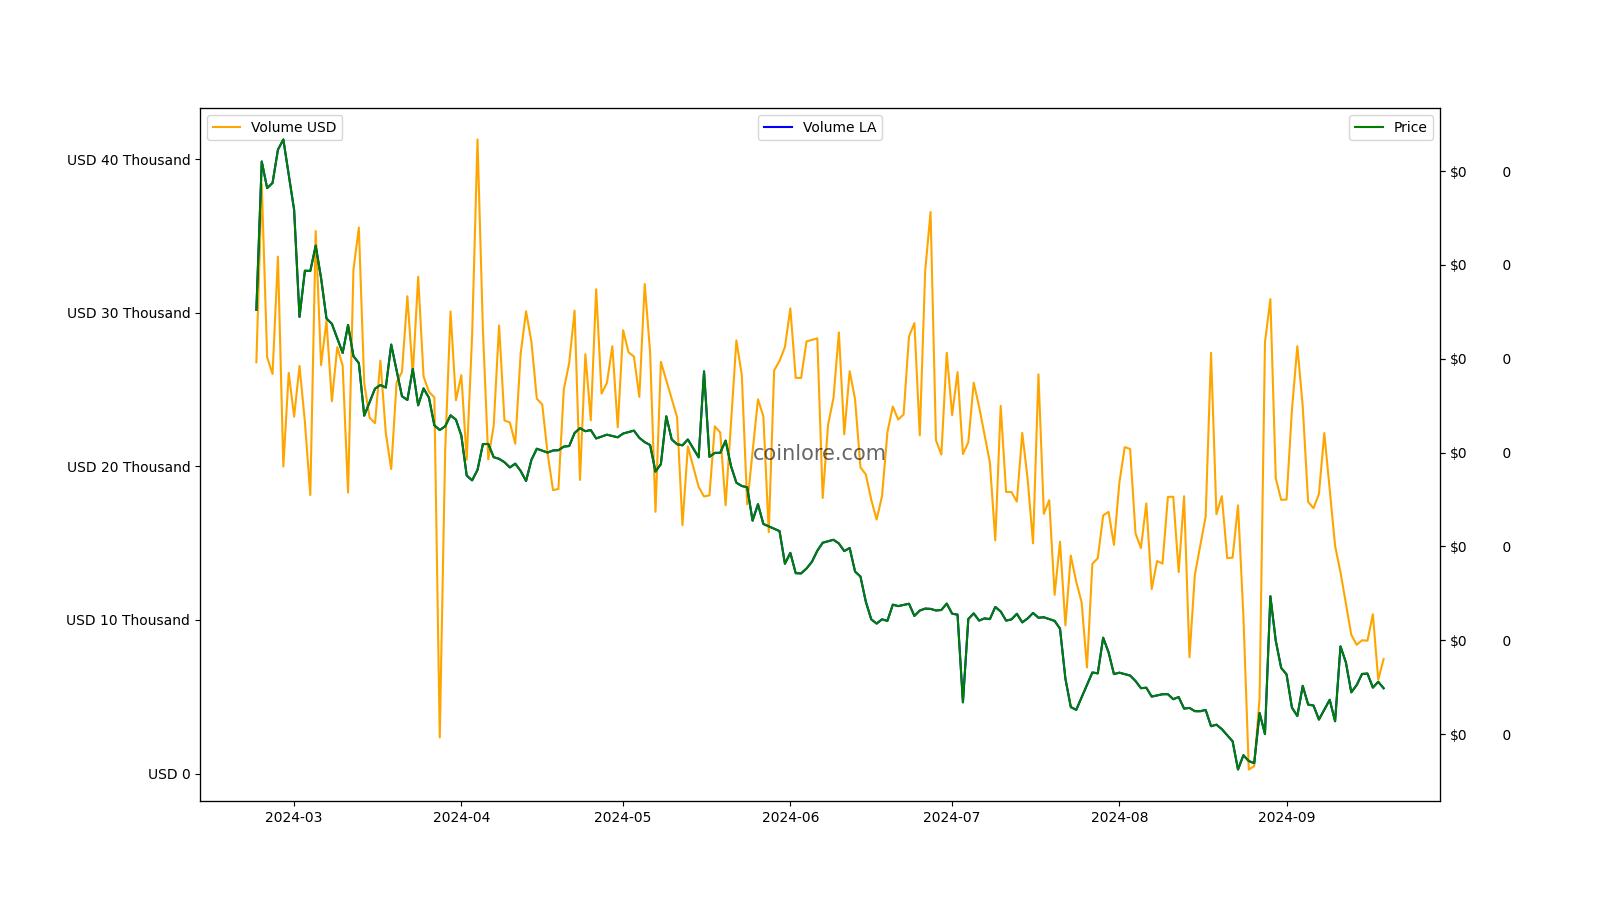Click the orange Volume USD legend line
The image size is (1600, 900).
tap(227, 127)
